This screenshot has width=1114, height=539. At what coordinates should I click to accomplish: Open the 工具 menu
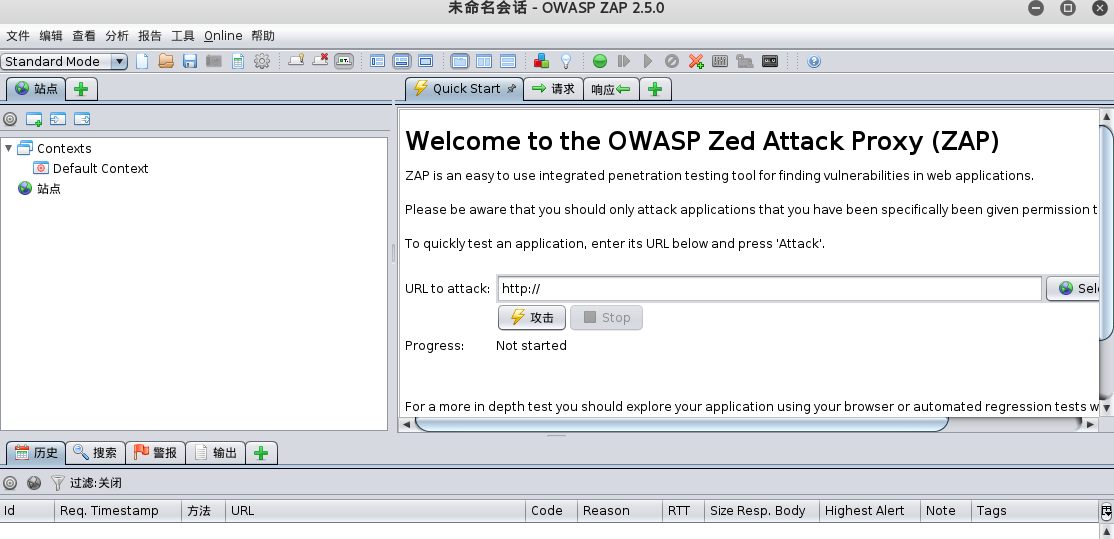point(183,36)
